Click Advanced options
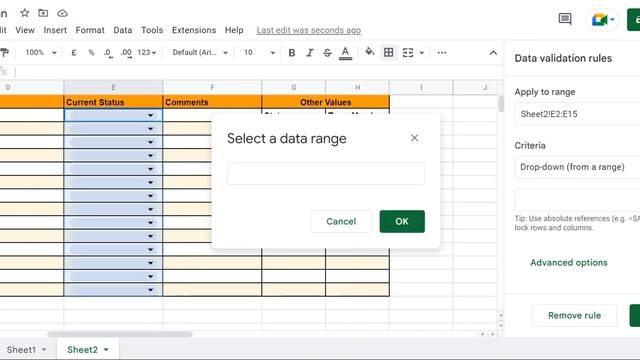This screenshot has width=640, height=360. click(x=569, y=263)
